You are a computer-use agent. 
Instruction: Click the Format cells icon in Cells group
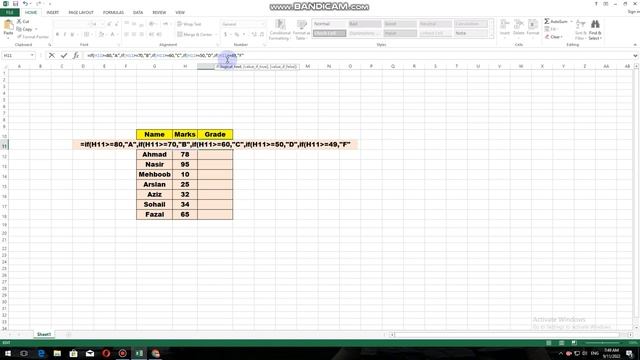coord(533,24)
